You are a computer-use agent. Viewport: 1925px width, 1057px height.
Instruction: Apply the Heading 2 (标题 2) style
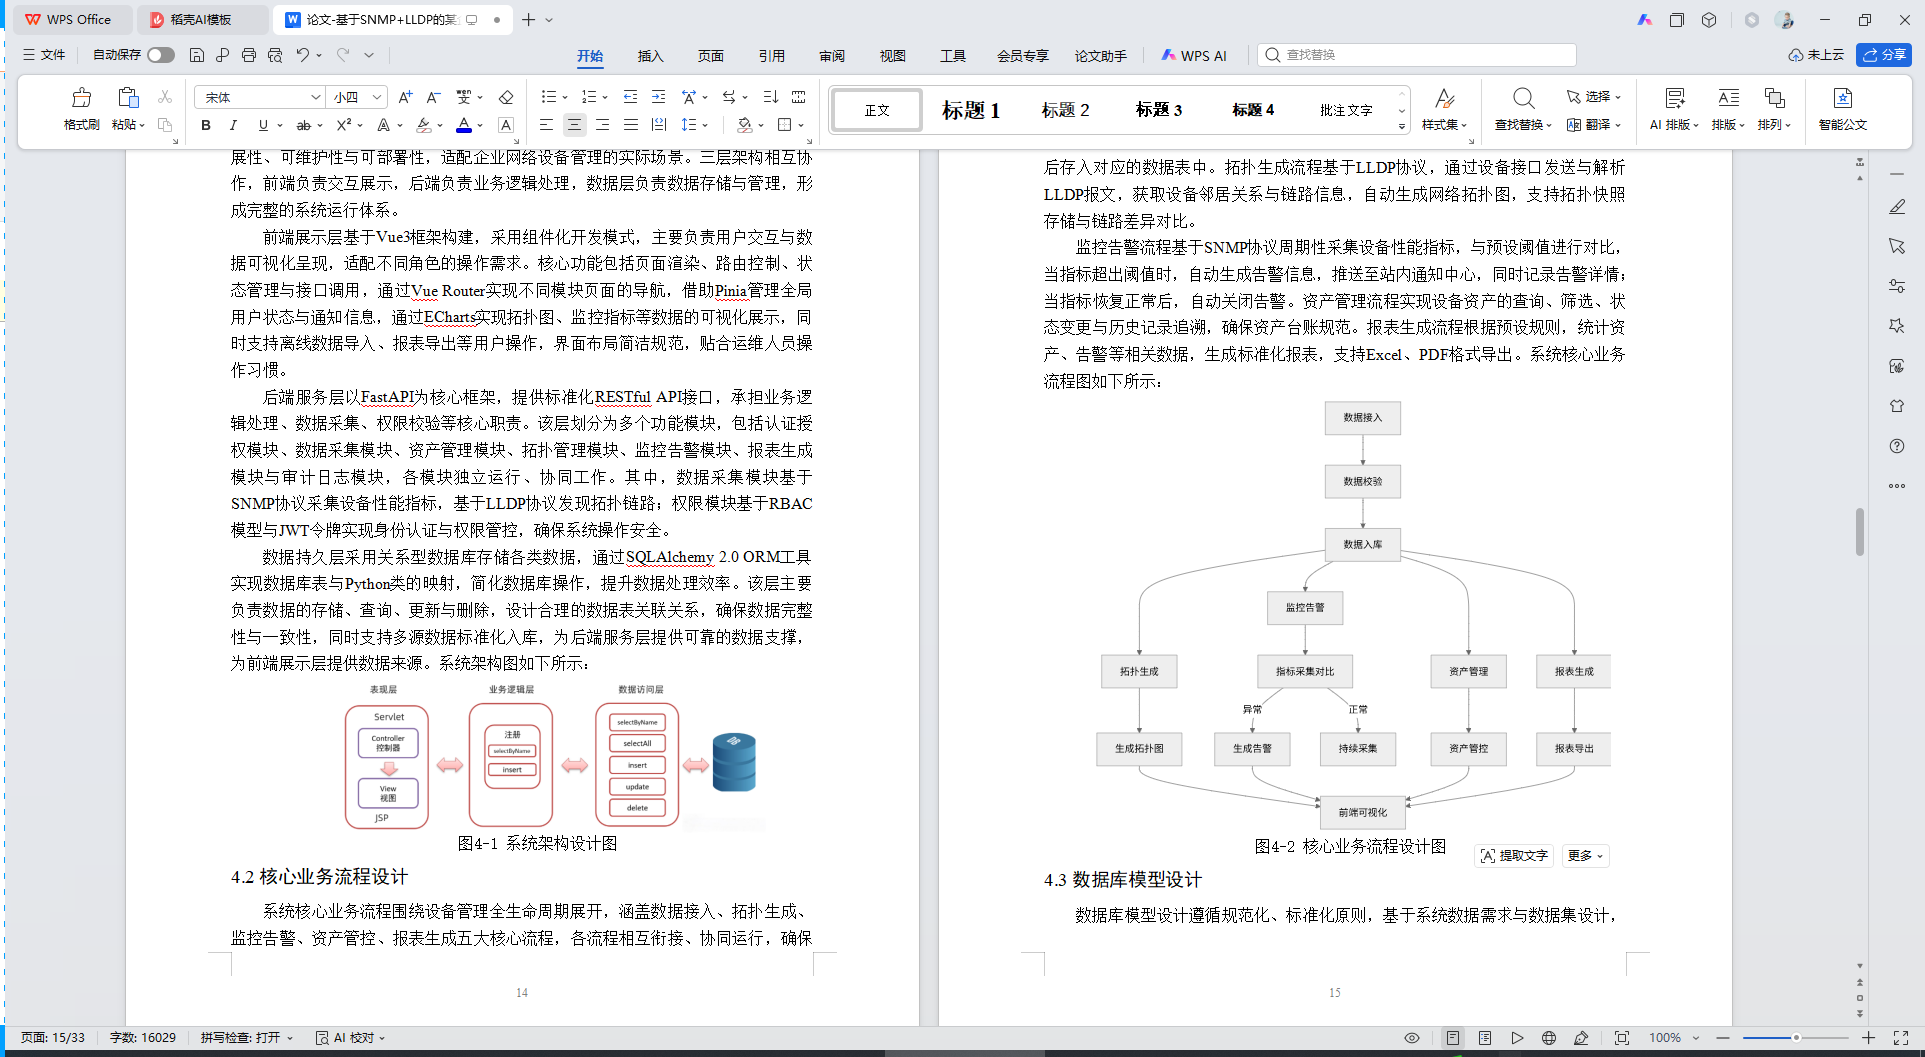(1065, 110)
